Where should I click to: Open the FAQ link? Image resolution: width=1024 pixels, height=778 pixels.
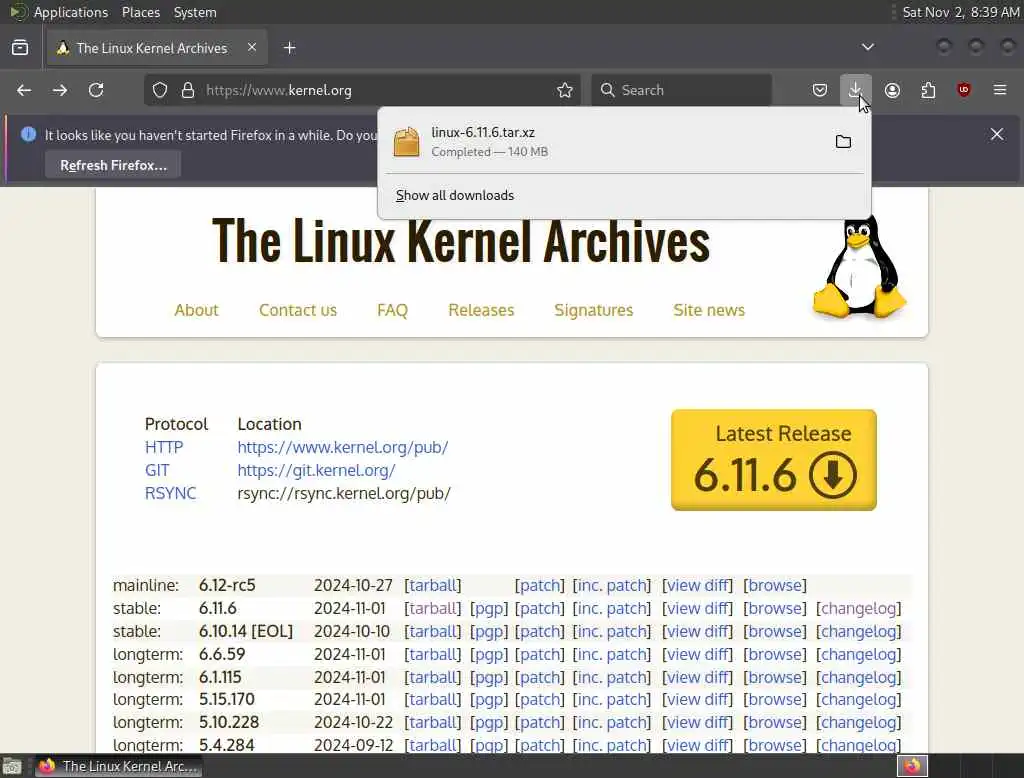(392, 310)
